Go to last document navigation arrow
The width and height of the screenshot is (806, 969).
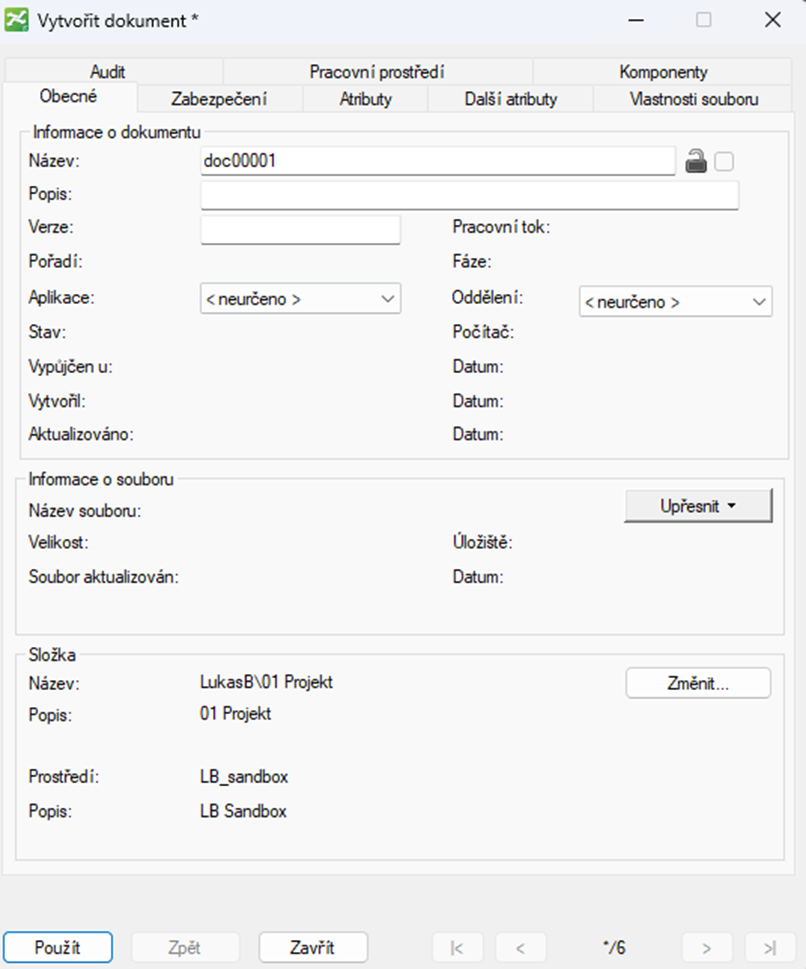pos(770,947)
